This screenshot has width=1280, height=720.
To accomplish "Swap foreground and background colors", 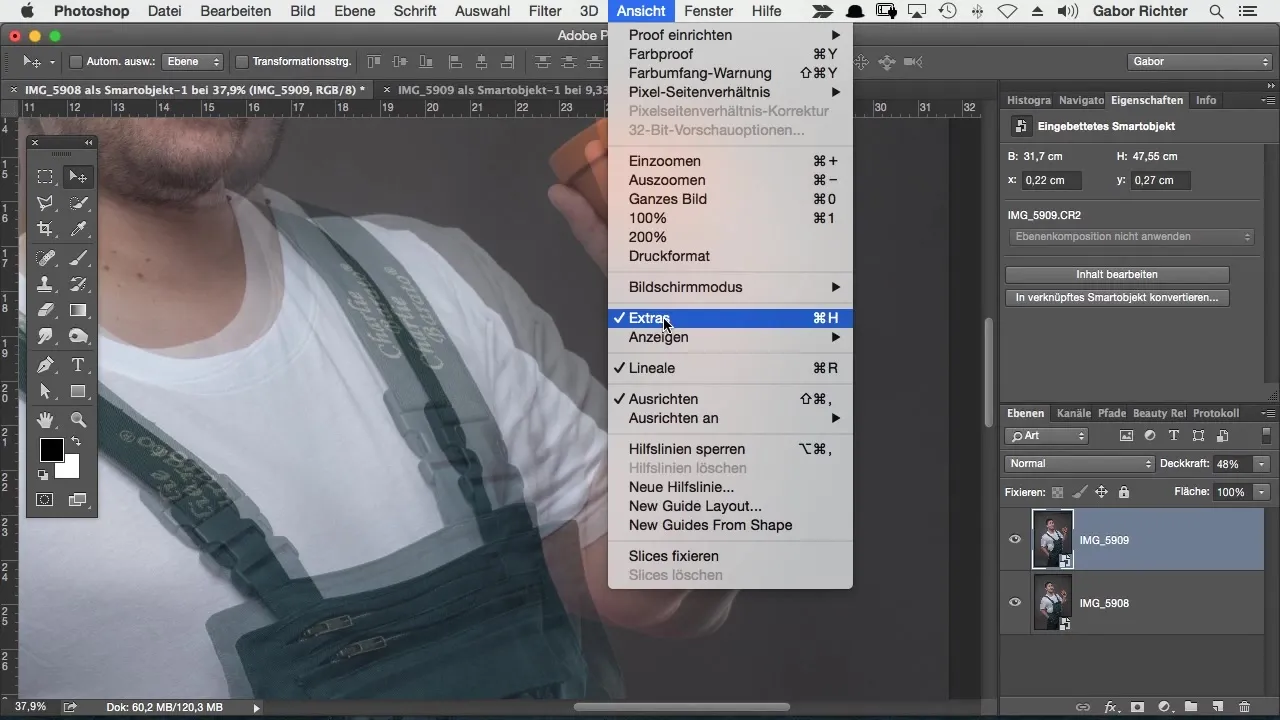I will (x=75, y=442).
